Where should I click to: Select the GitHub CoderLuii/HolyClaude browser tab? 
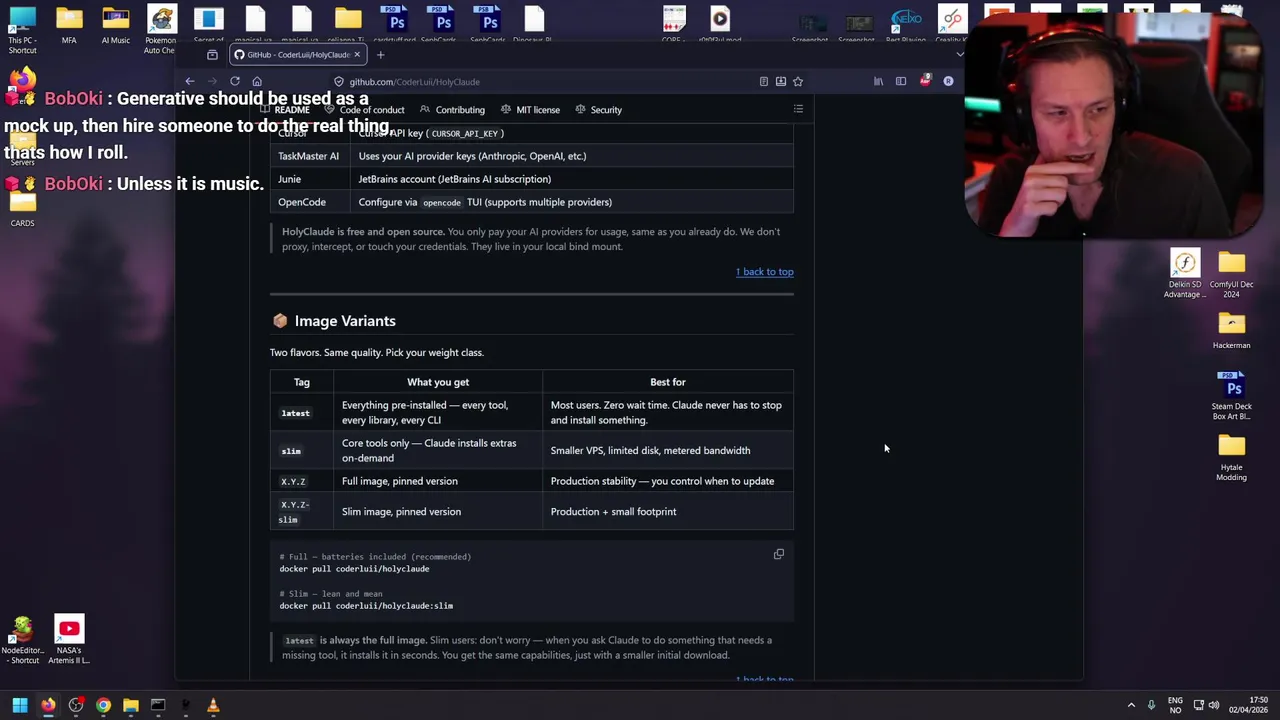coord(297,55)
